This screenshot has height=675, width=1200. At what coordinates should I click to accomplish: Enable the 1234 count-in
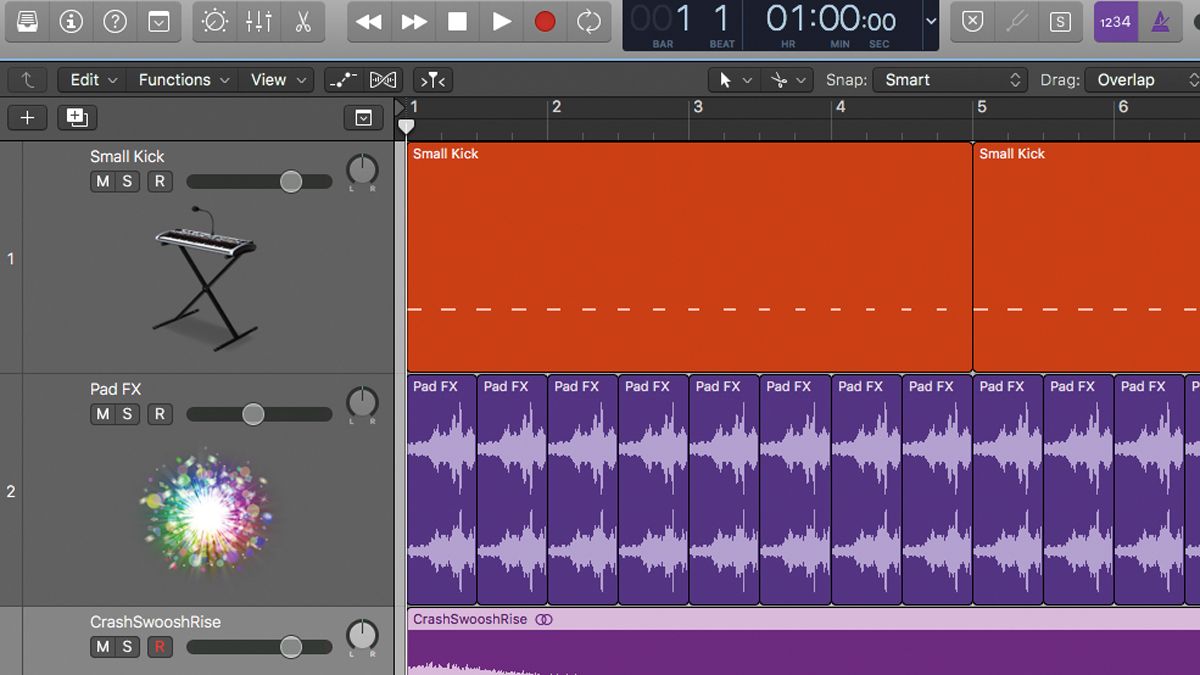pyautogui.click(x=1115, y=22)
